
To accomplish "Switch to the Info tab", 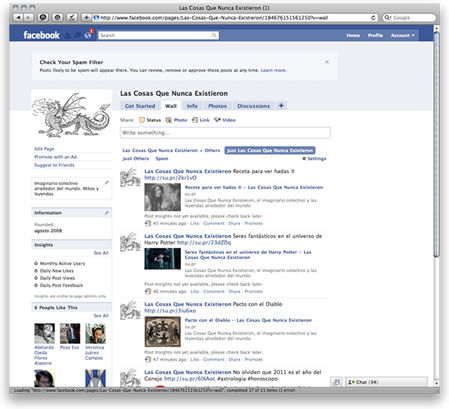I will click(x=192, y=106).
